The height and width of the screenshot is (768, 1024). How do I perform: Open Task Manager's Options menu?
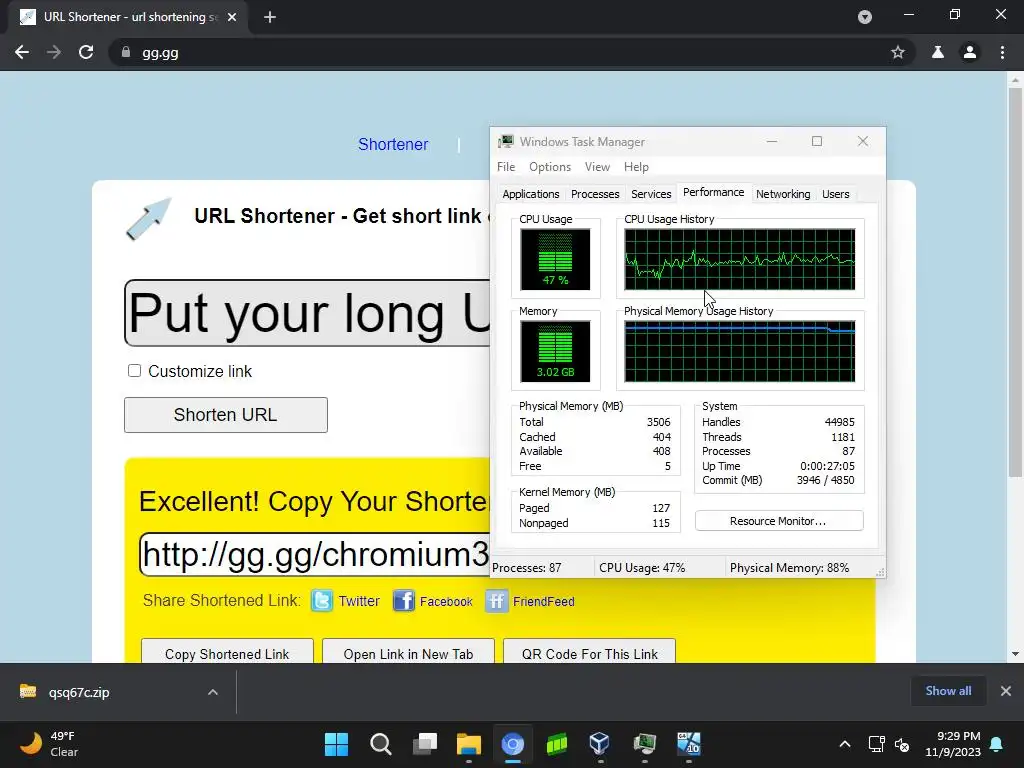coord(550,167)
